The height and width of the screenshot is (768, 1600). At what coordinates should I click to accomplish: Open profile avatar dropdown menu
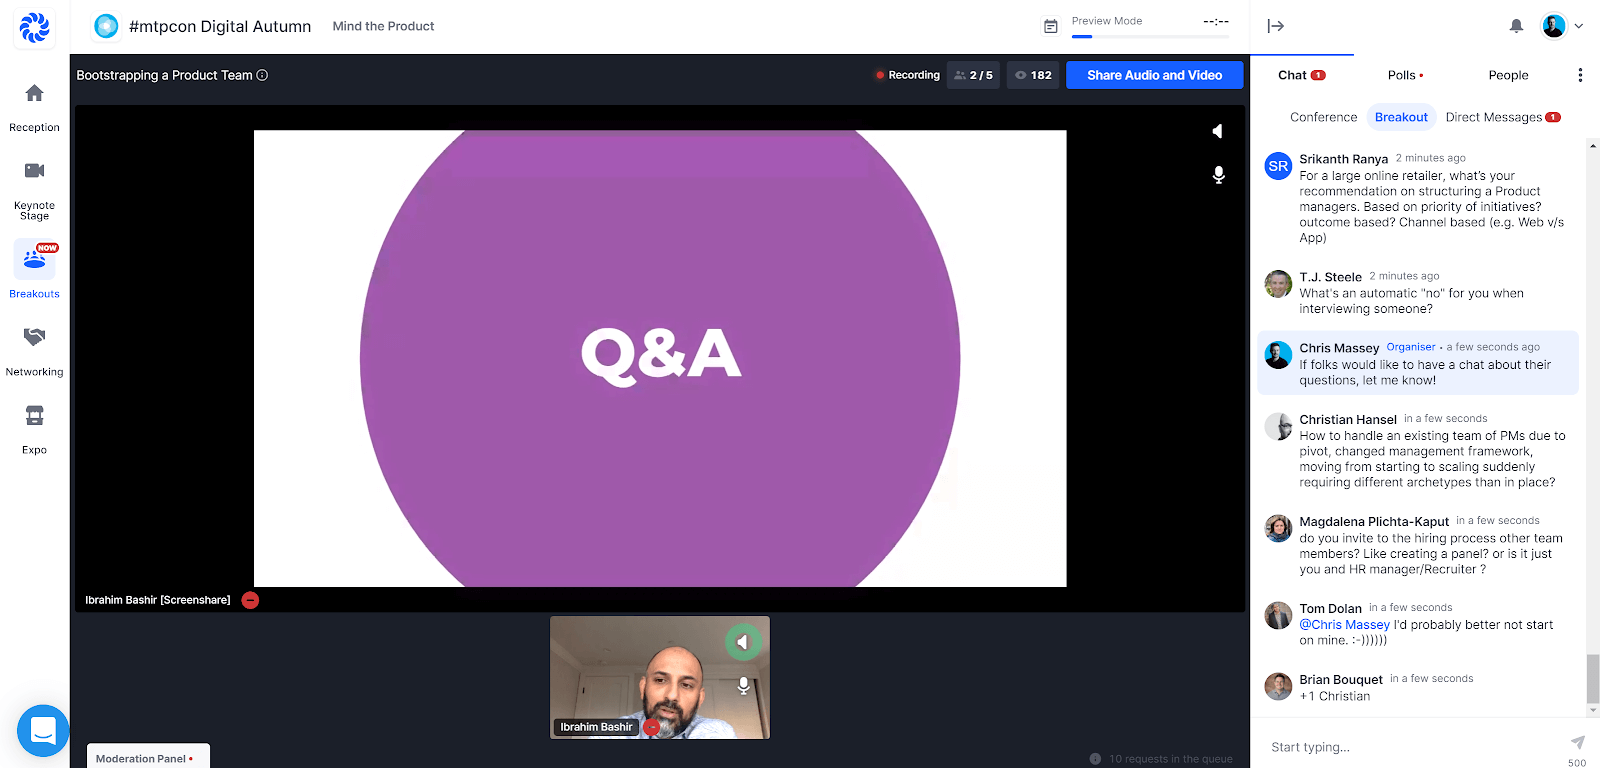[x=1562, y=26]
